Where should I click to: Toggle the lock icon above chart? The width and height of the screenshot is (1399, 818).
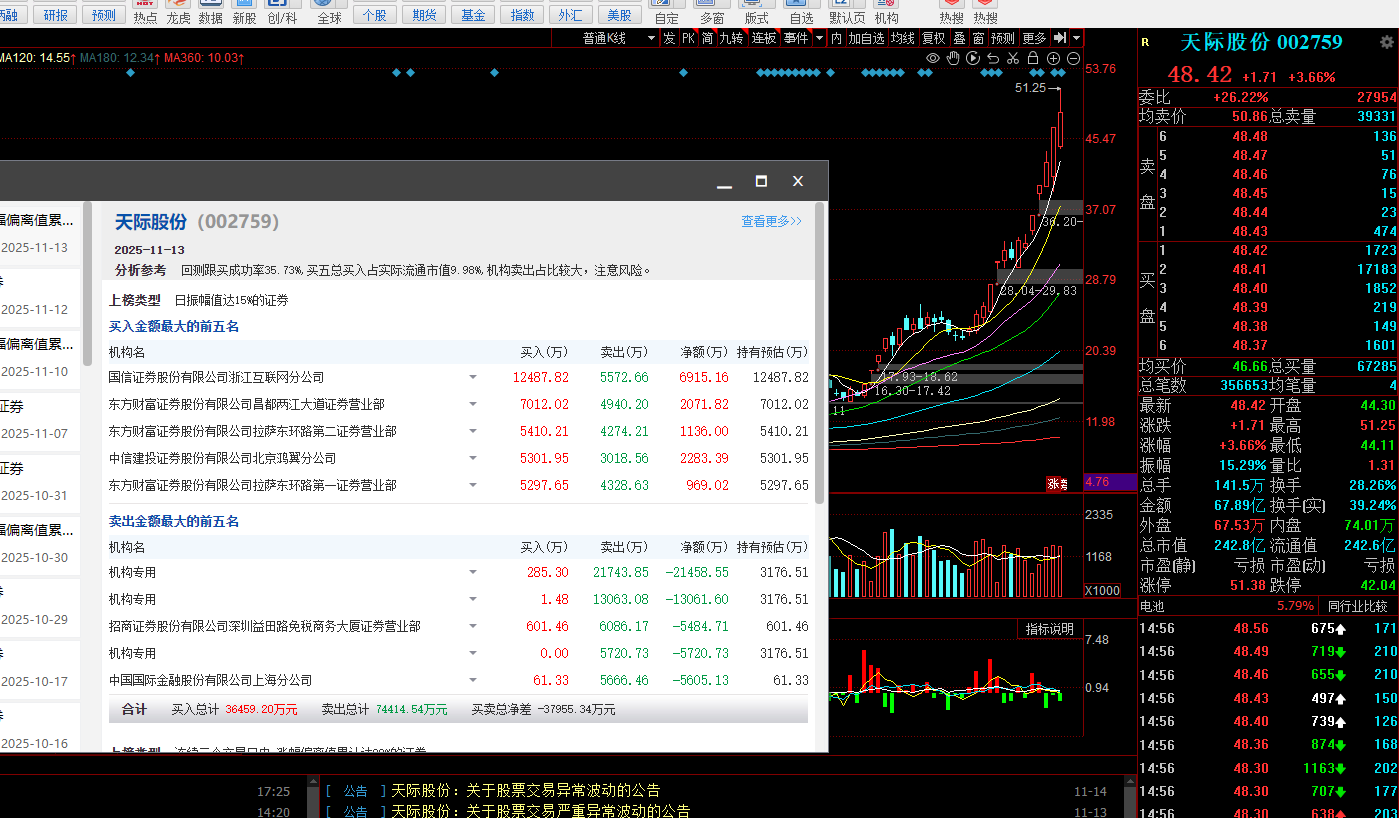1033,59
